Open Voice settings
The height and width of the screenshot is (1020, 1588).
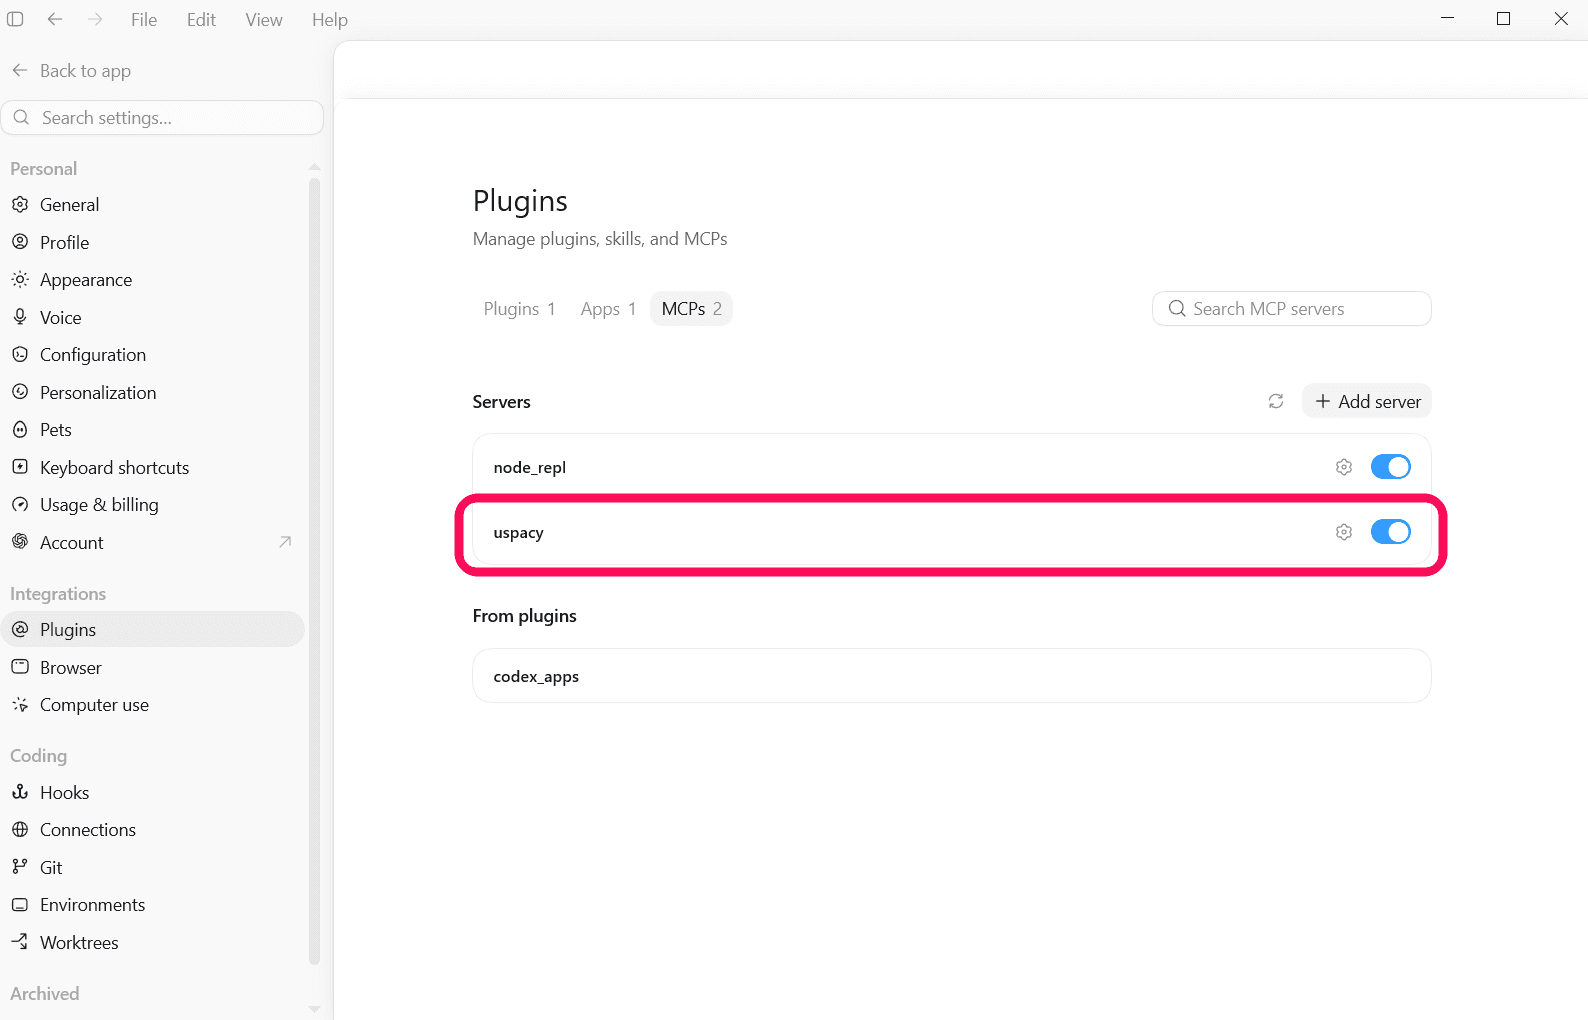tap(154, 317)
